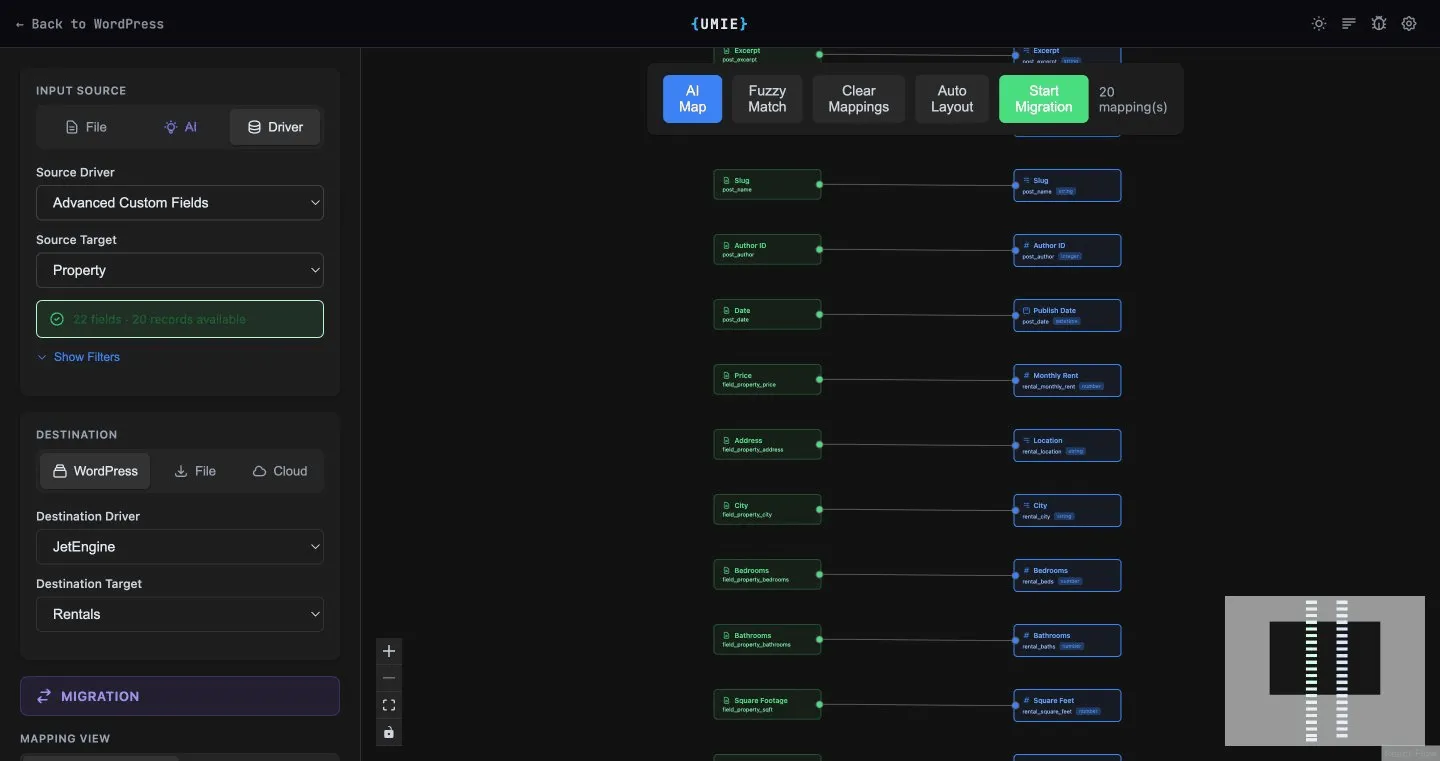The width and height of the screenshot is (1440, 761).
Task: Go back to WordPress link
Action: click(x=90, y=24)
